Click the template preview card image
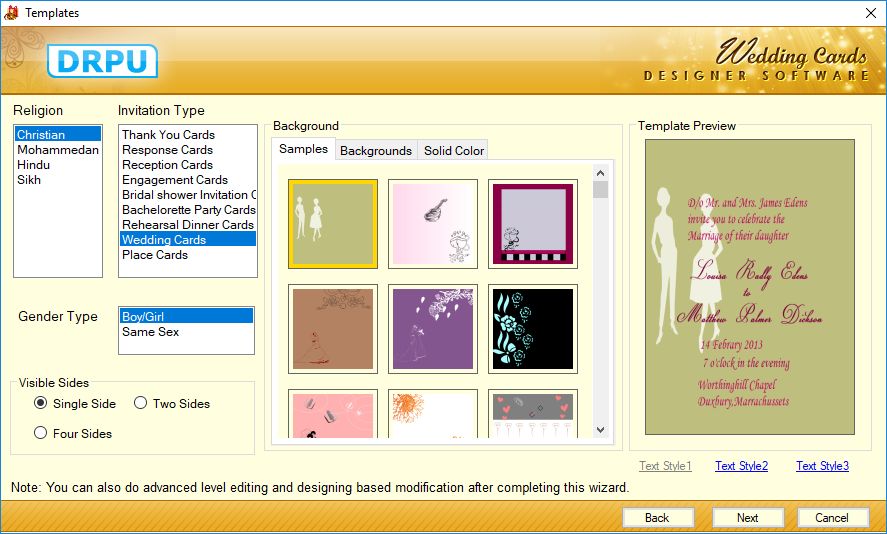Image resolution: width=887 pixels, height=534 pixels. (750, 287)
